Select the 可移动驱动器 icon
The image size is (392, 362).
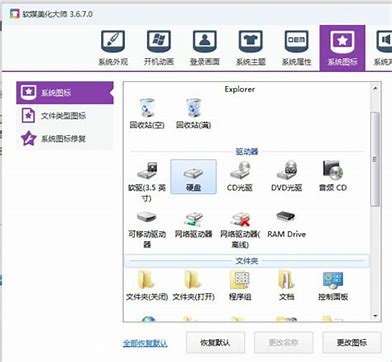[x=147, y=230]
